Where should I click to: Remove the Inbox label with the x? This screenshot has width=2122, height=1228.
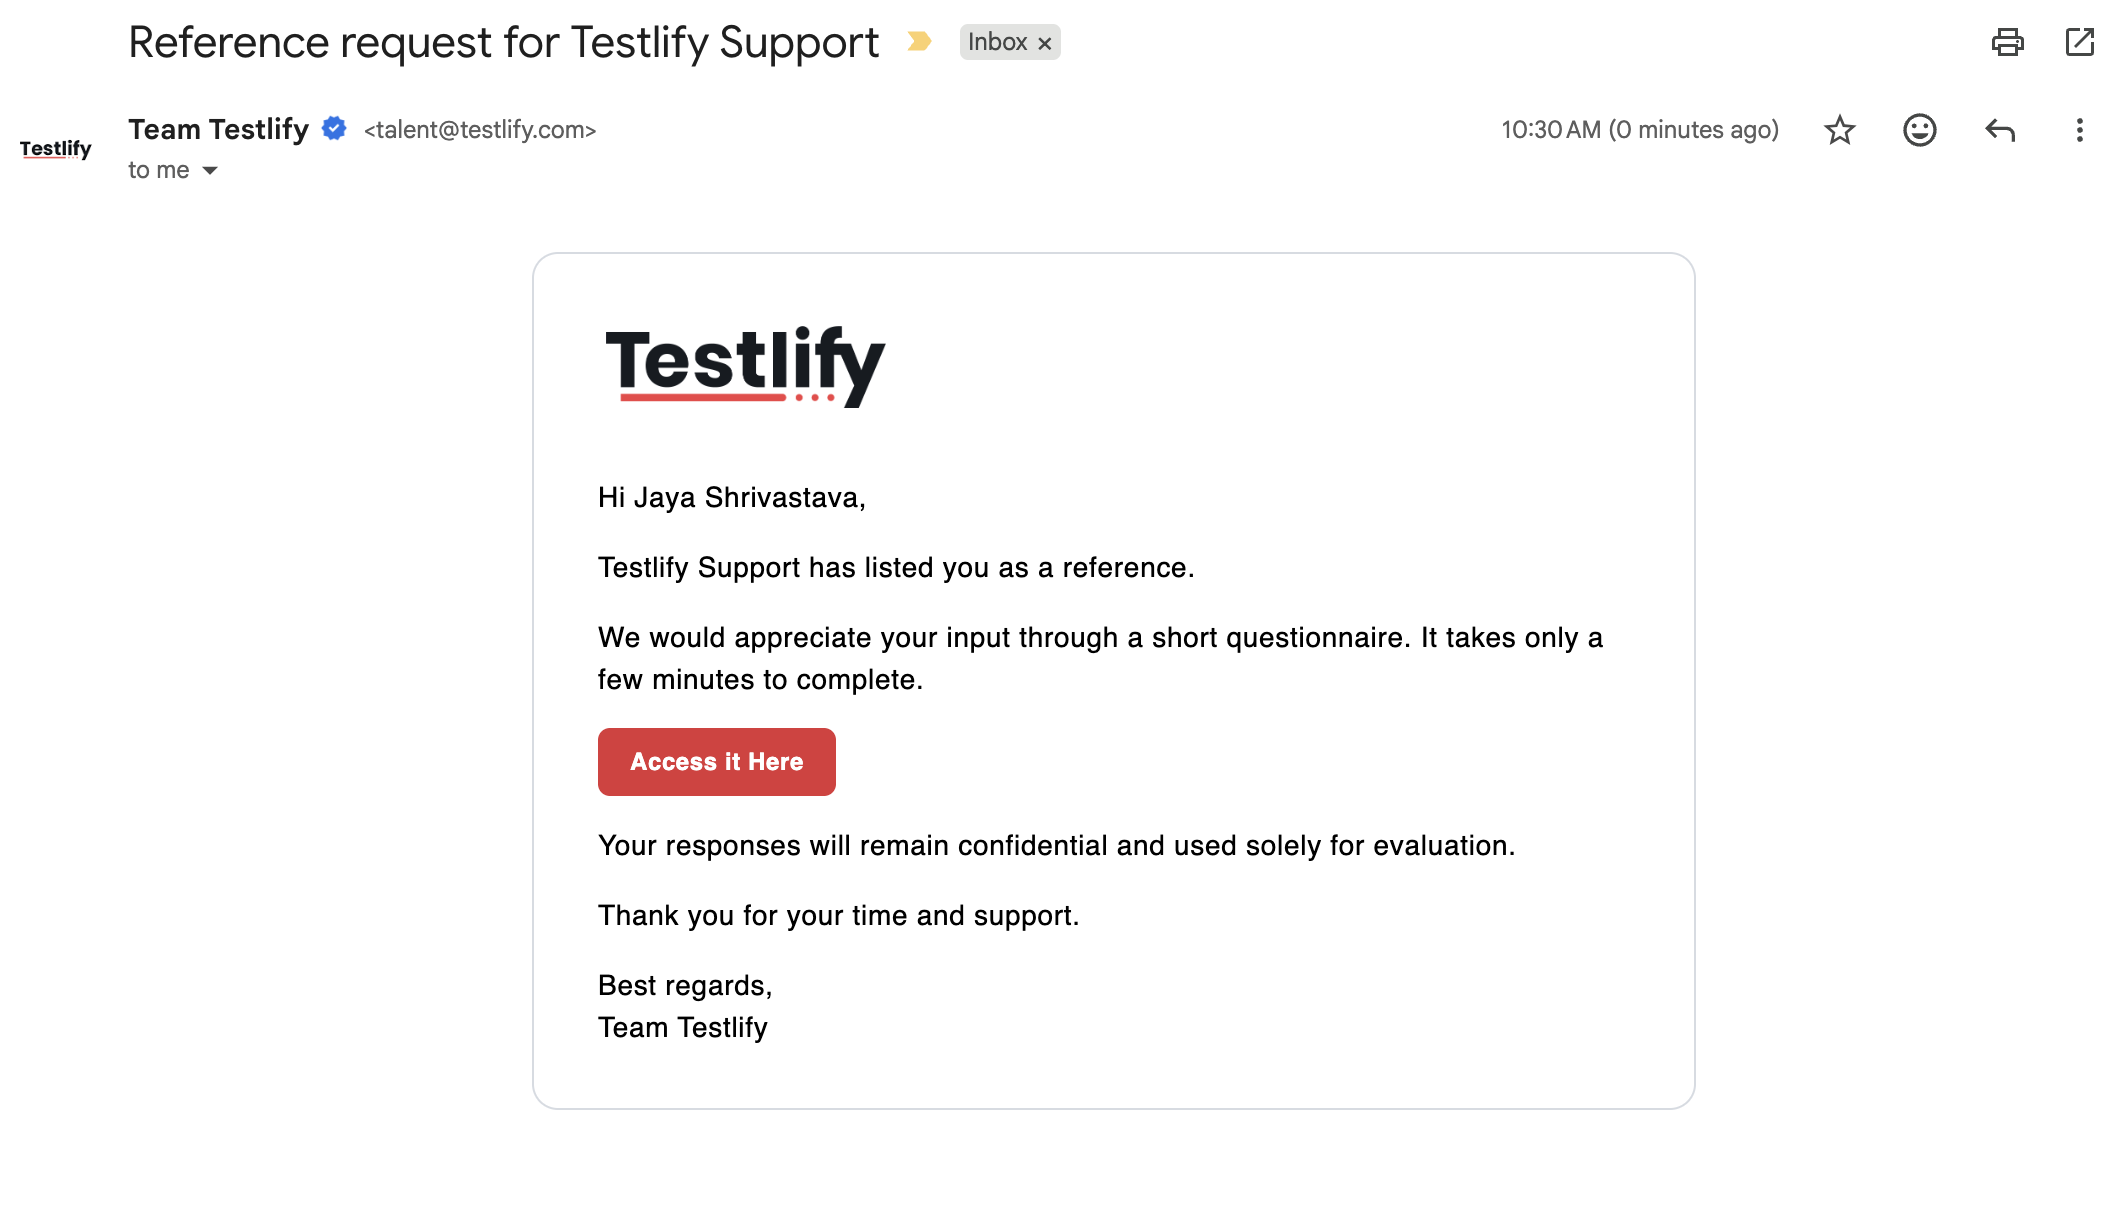[1044, 43]
